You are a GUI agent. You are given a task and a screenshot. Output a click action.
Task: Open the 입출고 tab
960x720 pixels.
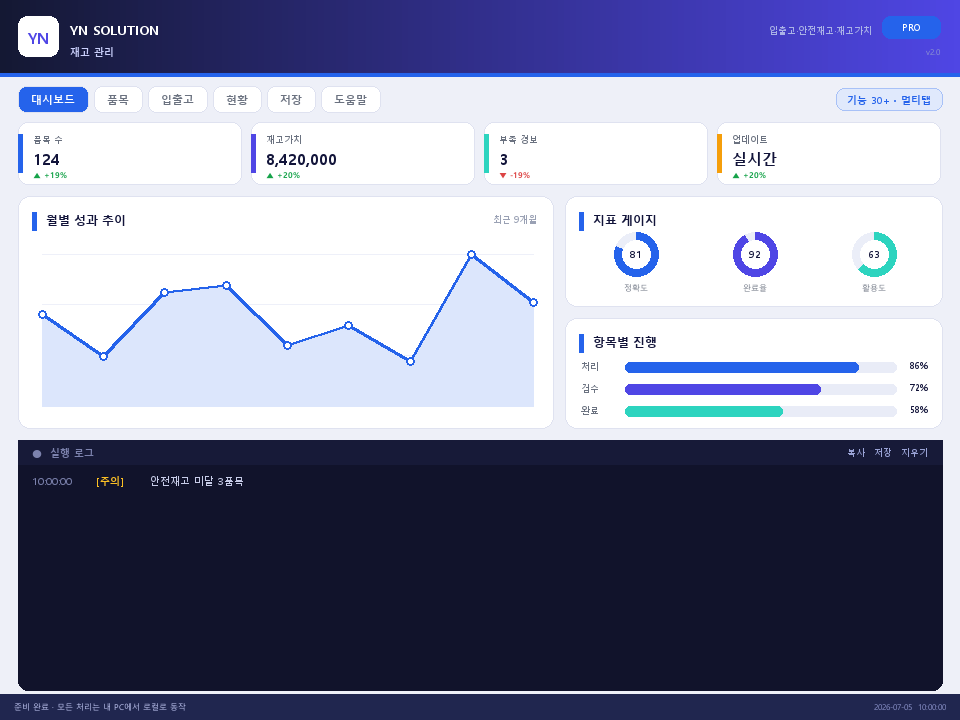point(178,99)
